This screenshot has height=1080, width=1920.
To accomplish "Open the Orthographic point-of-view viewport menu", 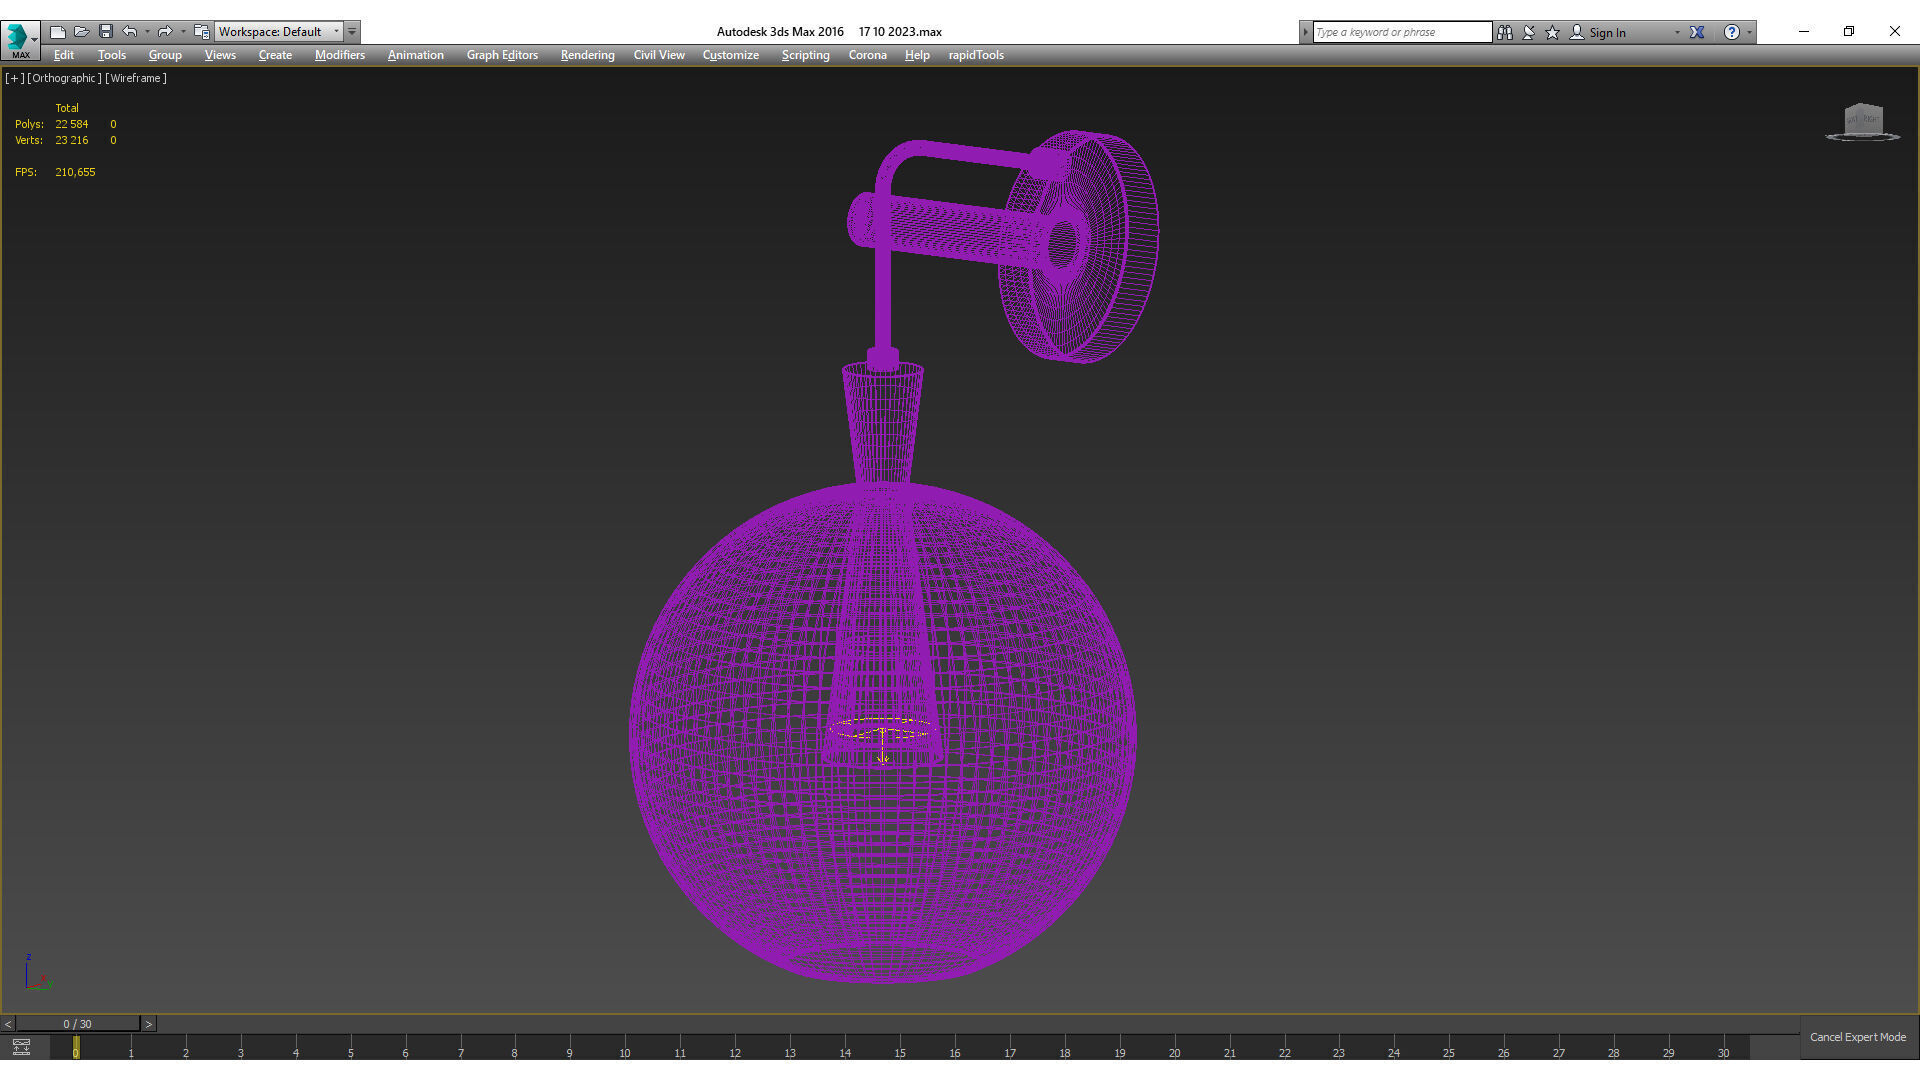I will [x=64, y=78].
